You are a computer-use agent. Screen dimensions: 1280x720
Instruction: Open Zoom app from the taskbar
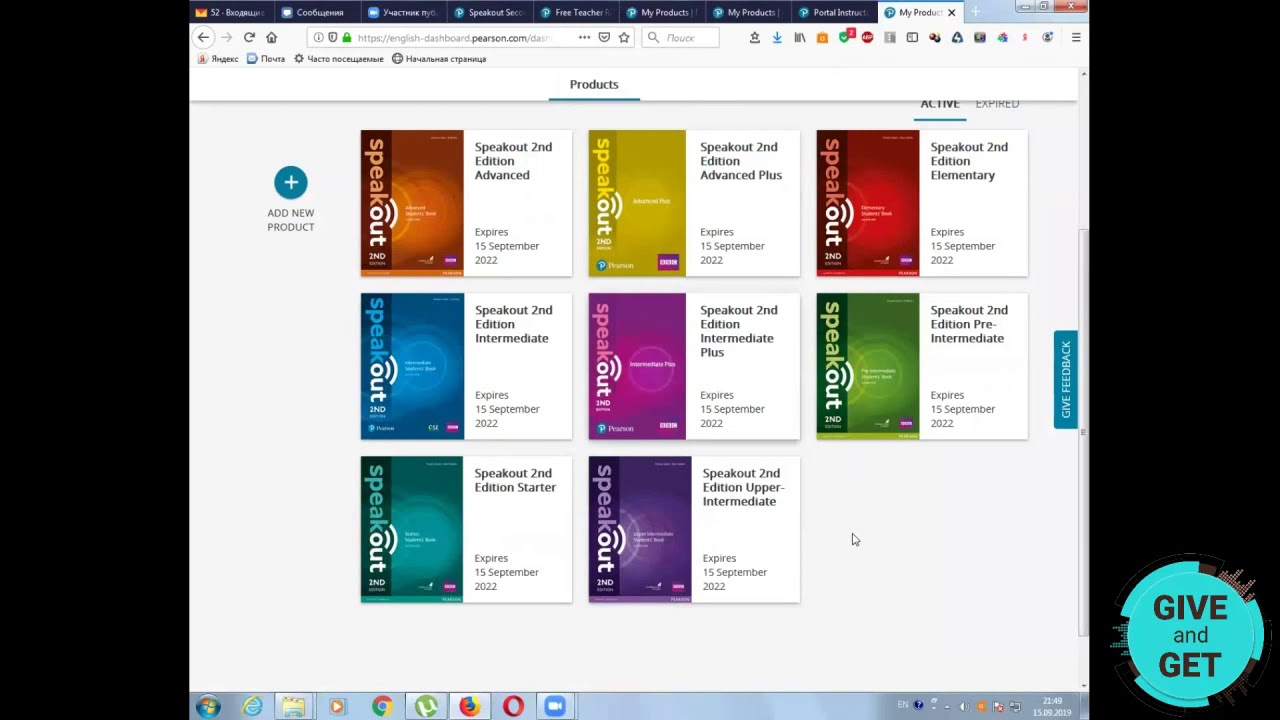(x=555, y=707)
